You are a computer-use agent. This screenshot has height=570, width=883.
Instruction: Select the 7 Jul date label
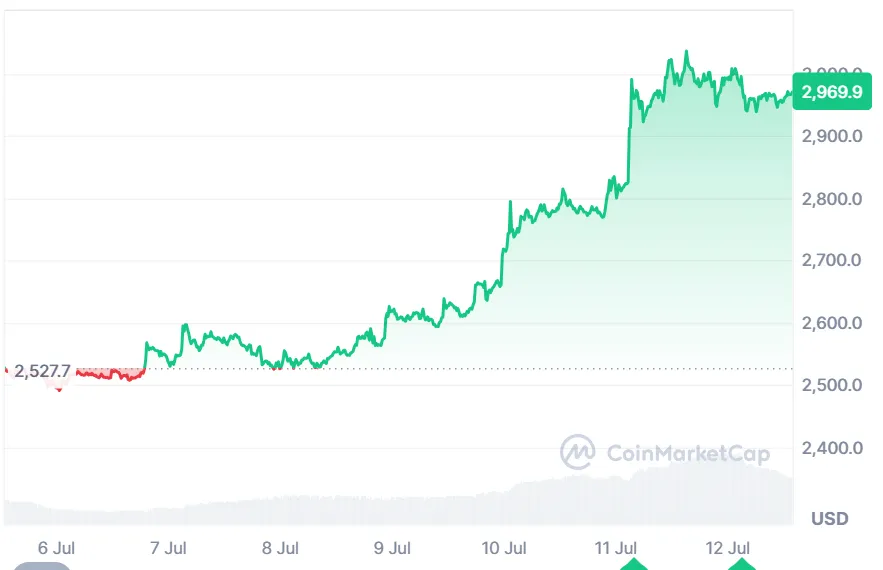(x=168, y=548)
